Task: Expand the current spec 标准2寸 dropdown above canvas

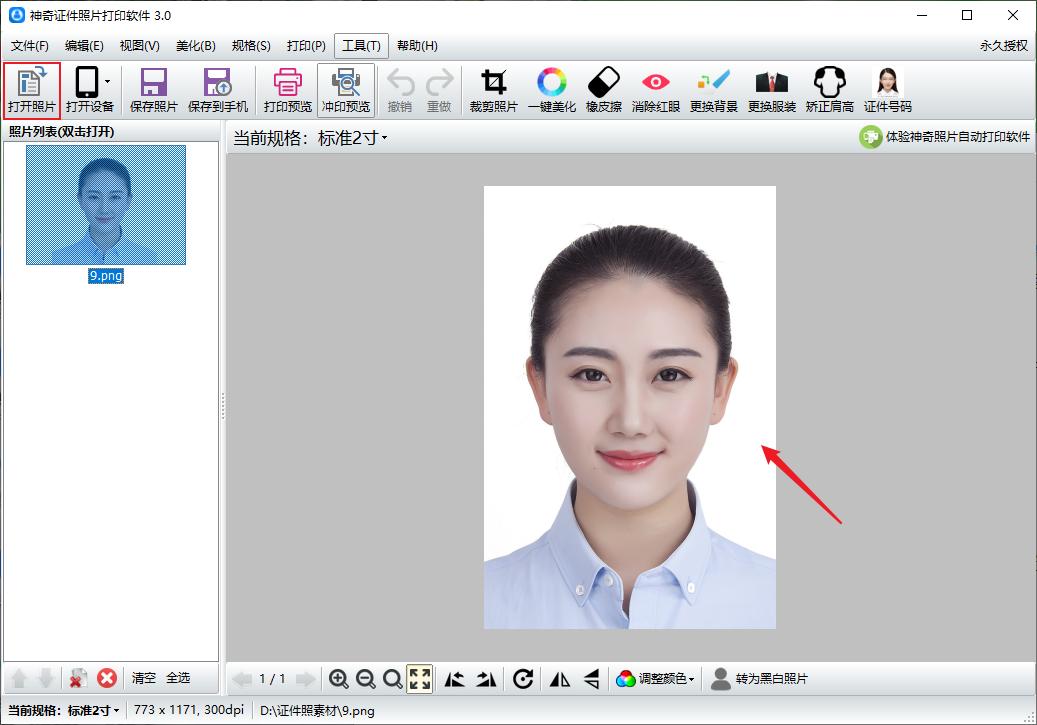Action: [x=352, y=138]
